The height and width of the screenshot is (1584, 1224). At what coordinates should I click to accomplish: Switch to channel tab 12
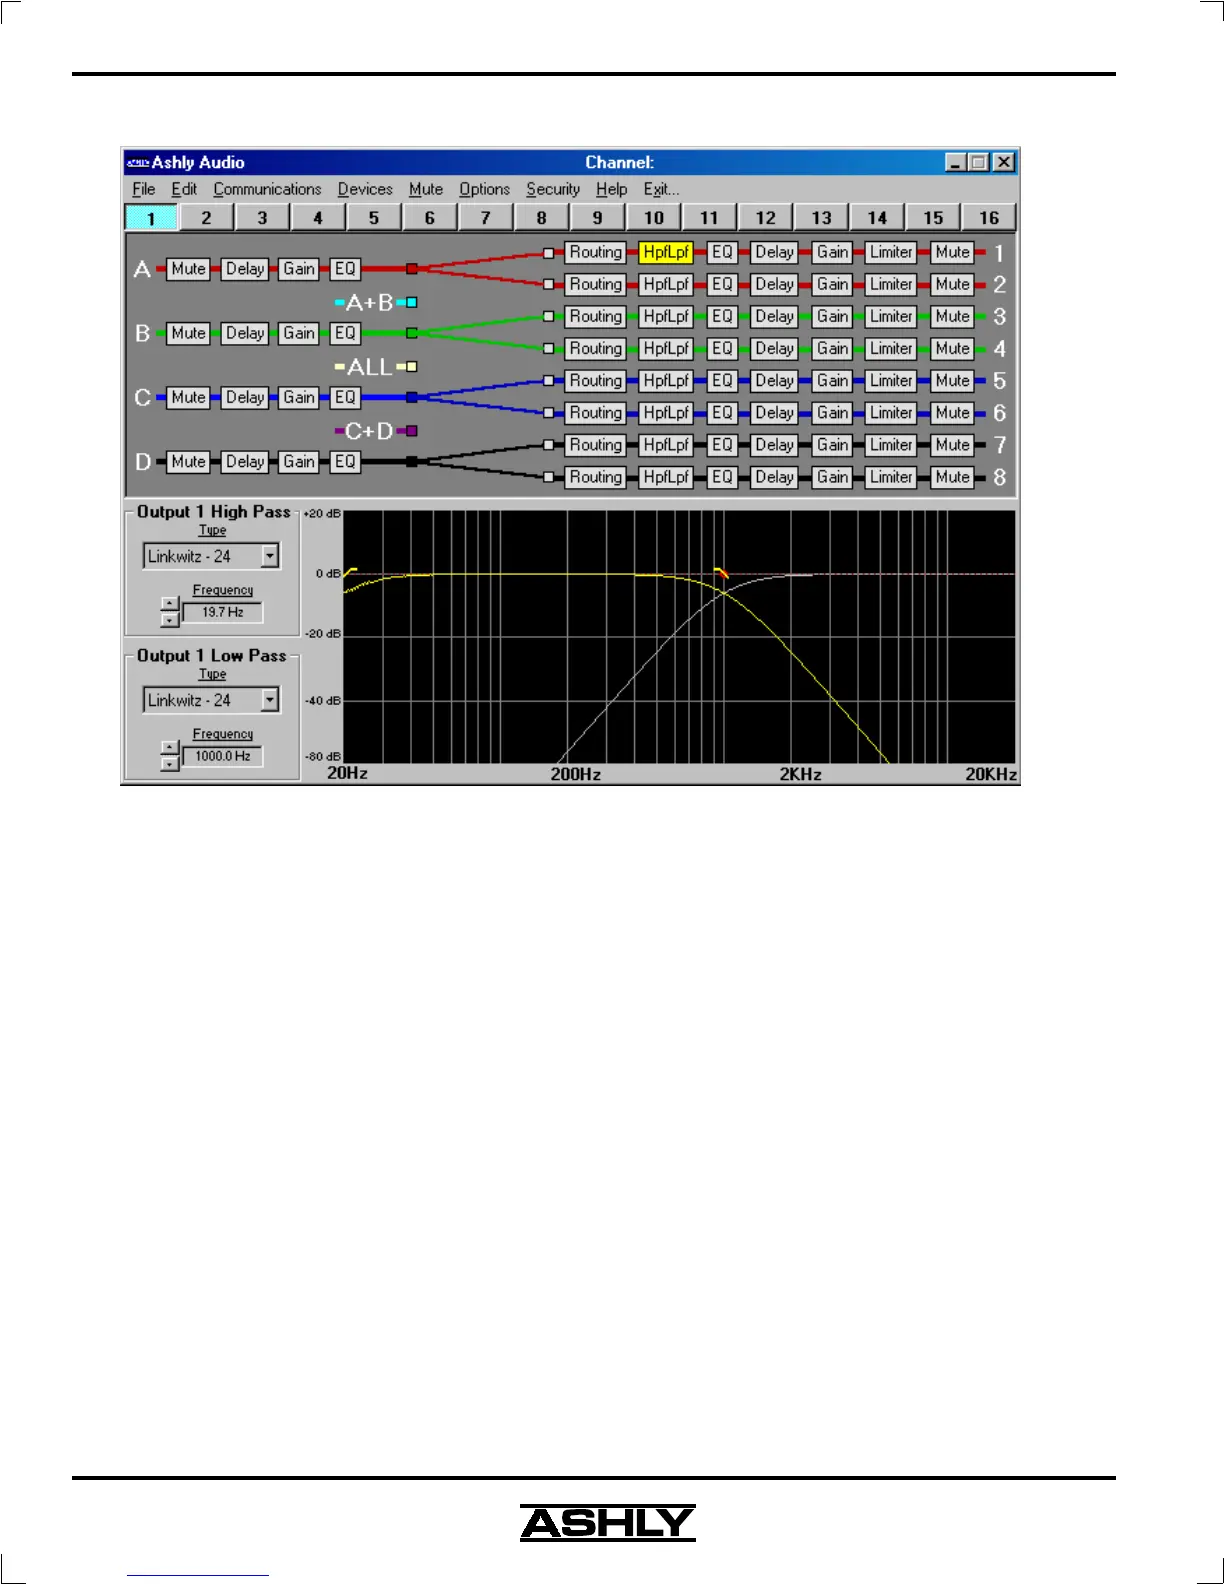(766, 217)
